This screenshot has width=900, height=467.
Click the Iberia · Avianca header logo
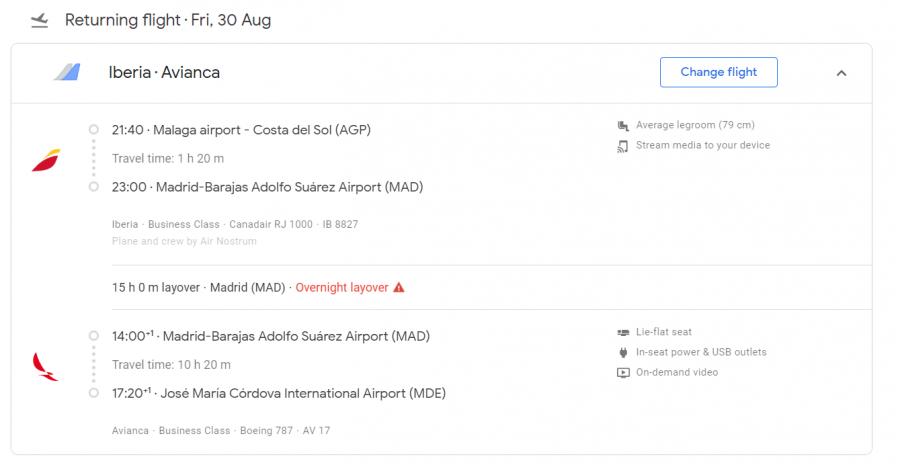pyautogui.click(x=67, y=72)
